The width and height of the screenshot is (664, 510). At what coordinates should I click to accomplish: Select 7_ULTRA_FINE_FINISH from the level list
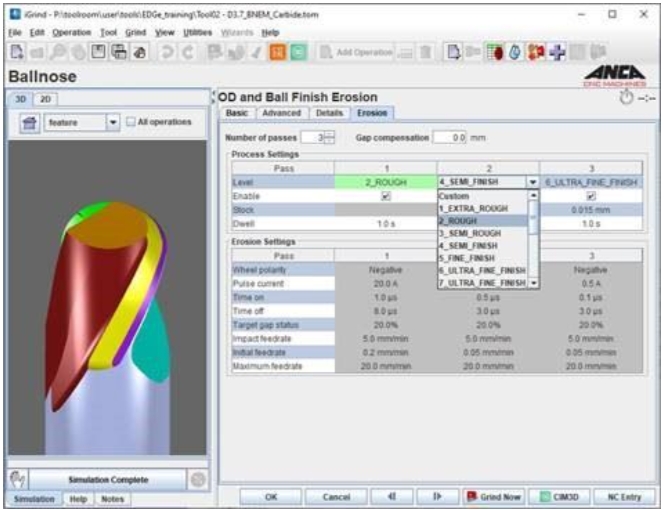click(483, 283)
